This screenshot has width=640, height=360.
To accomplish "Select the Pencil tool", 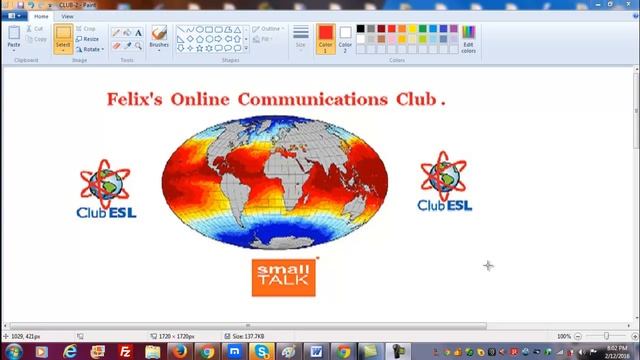I will click(x=116, y=33).
